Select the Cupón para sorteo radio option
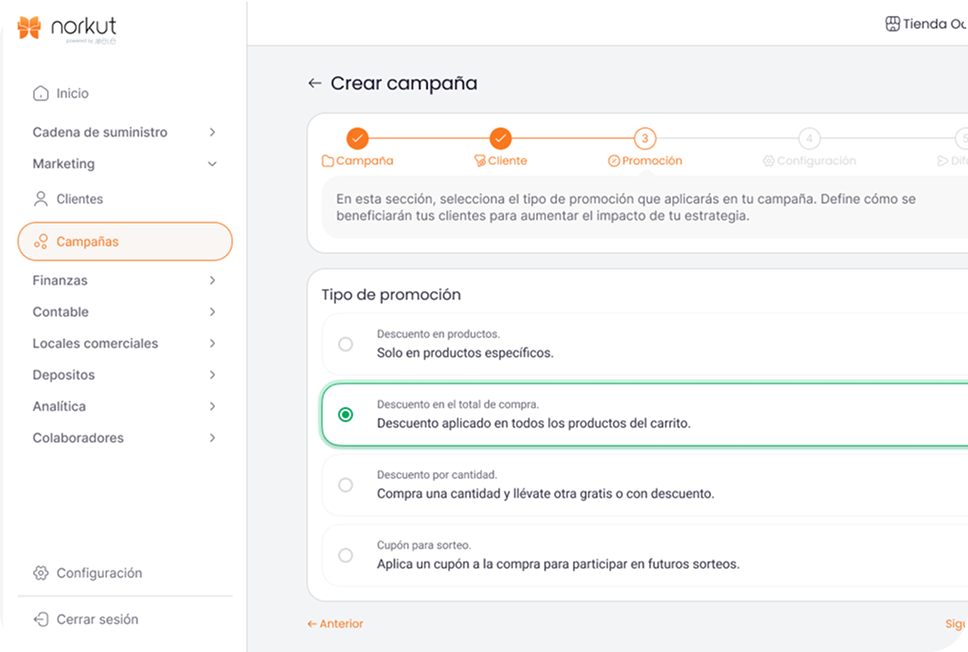968x652 pixels. [345, 555]
